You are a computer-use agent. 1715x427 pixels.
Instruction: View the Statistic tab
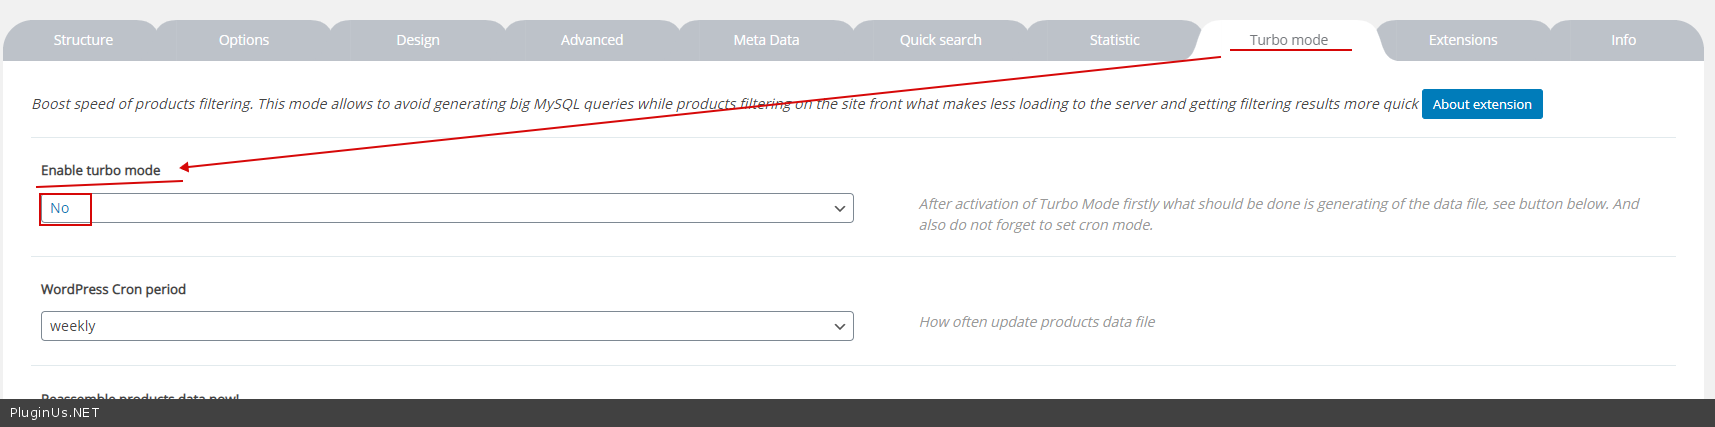(1114, 40)
